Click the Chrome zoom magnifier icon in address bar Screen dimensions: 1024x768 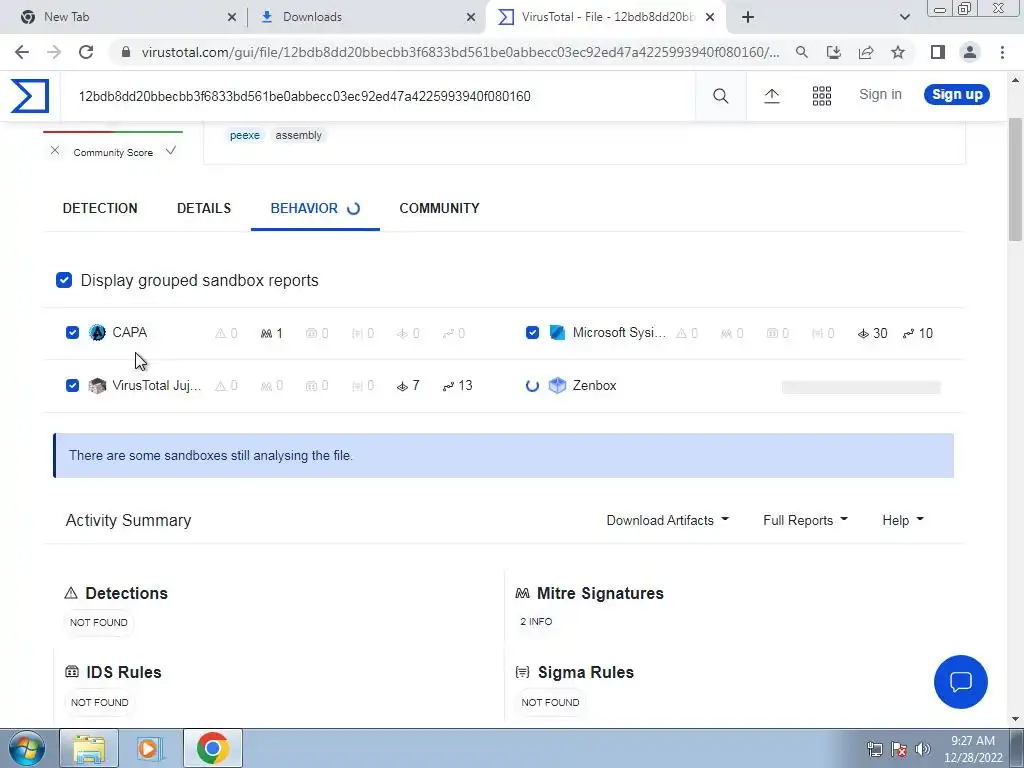point(801,52)
